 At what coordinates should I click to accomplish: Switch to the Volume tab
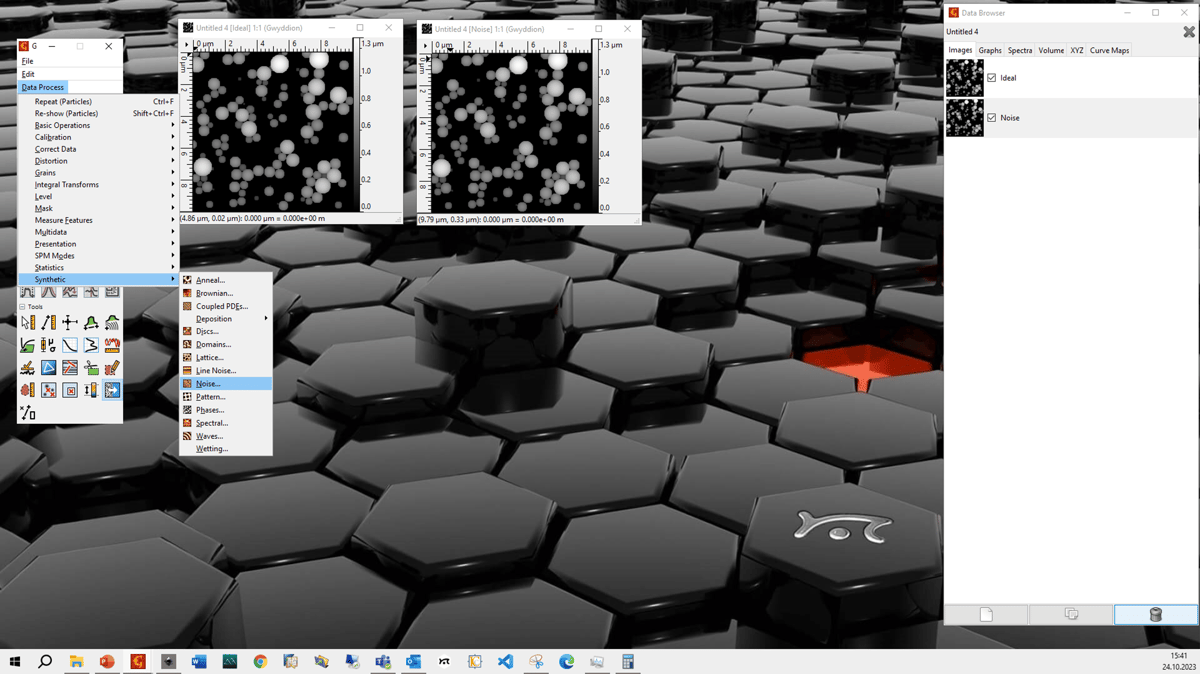(1051, 50)
